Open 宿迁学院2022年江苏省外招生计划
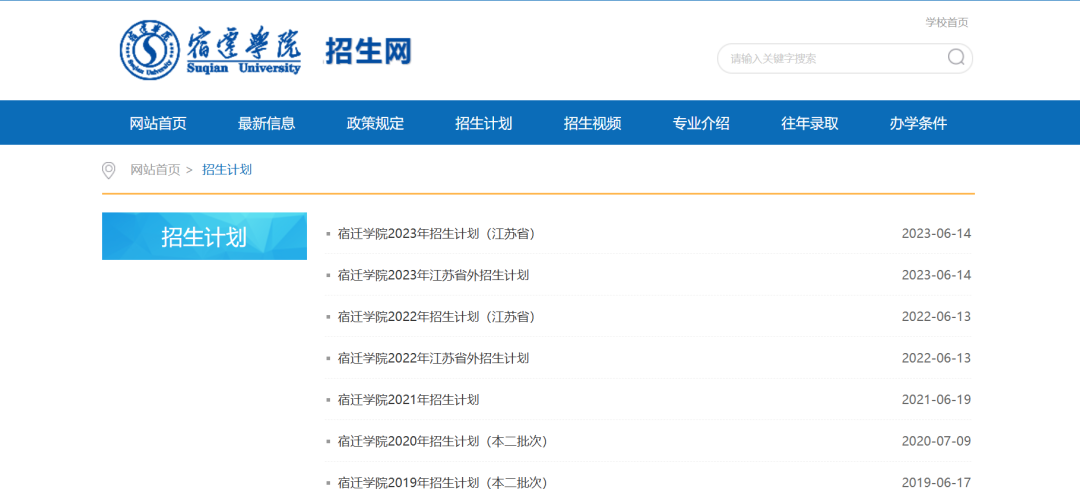The image size is (1080, 499). (433, 358)
